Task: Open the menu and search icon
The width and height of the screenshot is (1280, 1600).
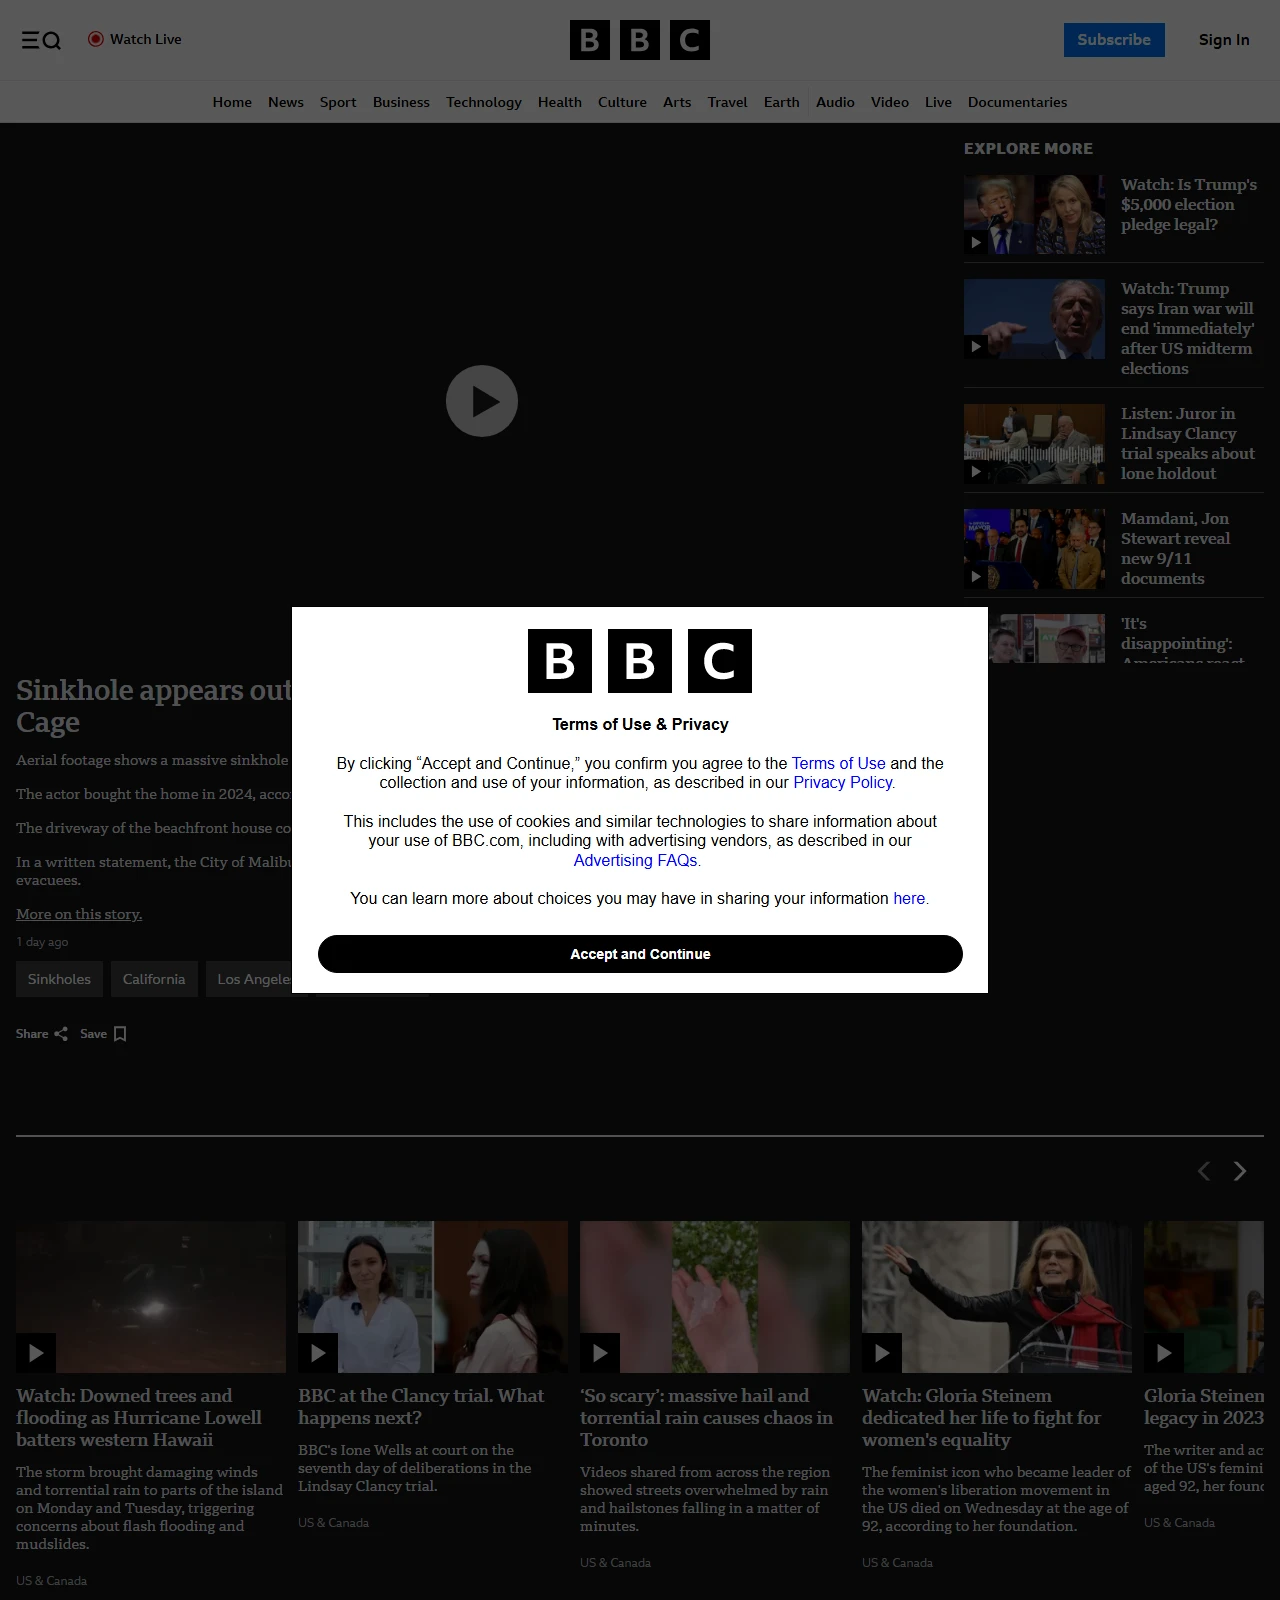Action: coord(41,40)
